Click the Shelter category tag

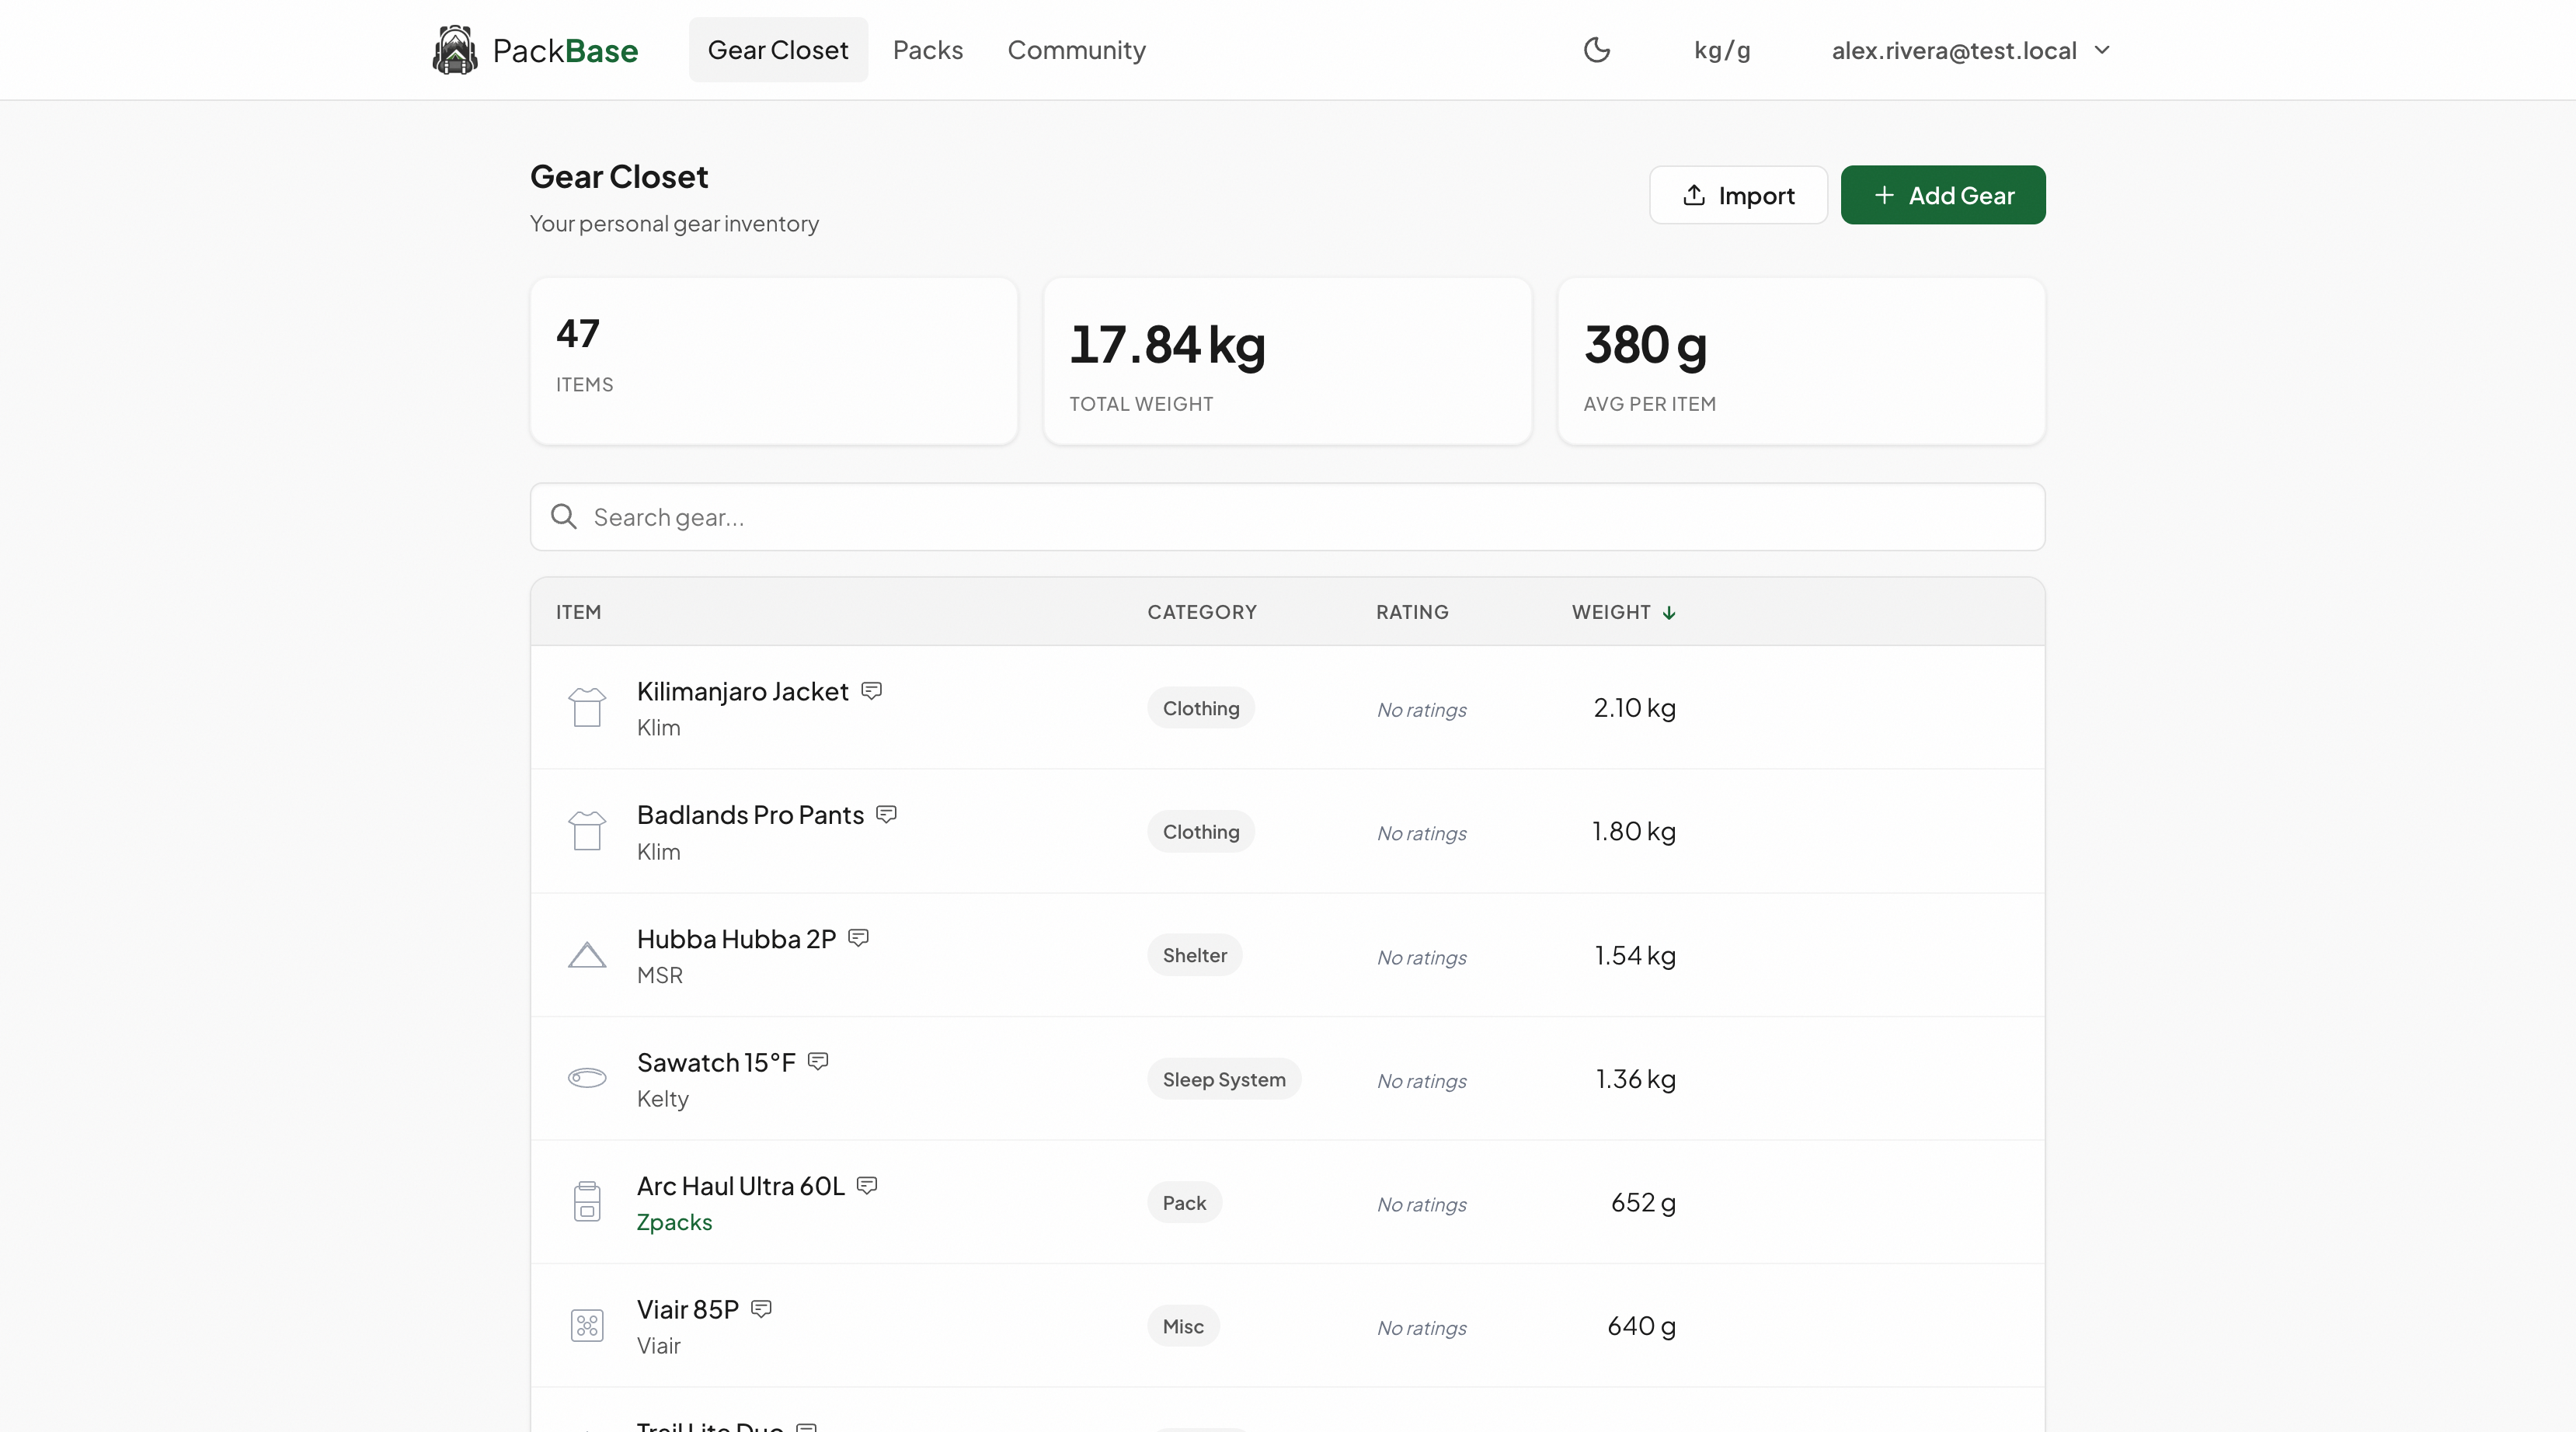click(x=1194, y=955)
